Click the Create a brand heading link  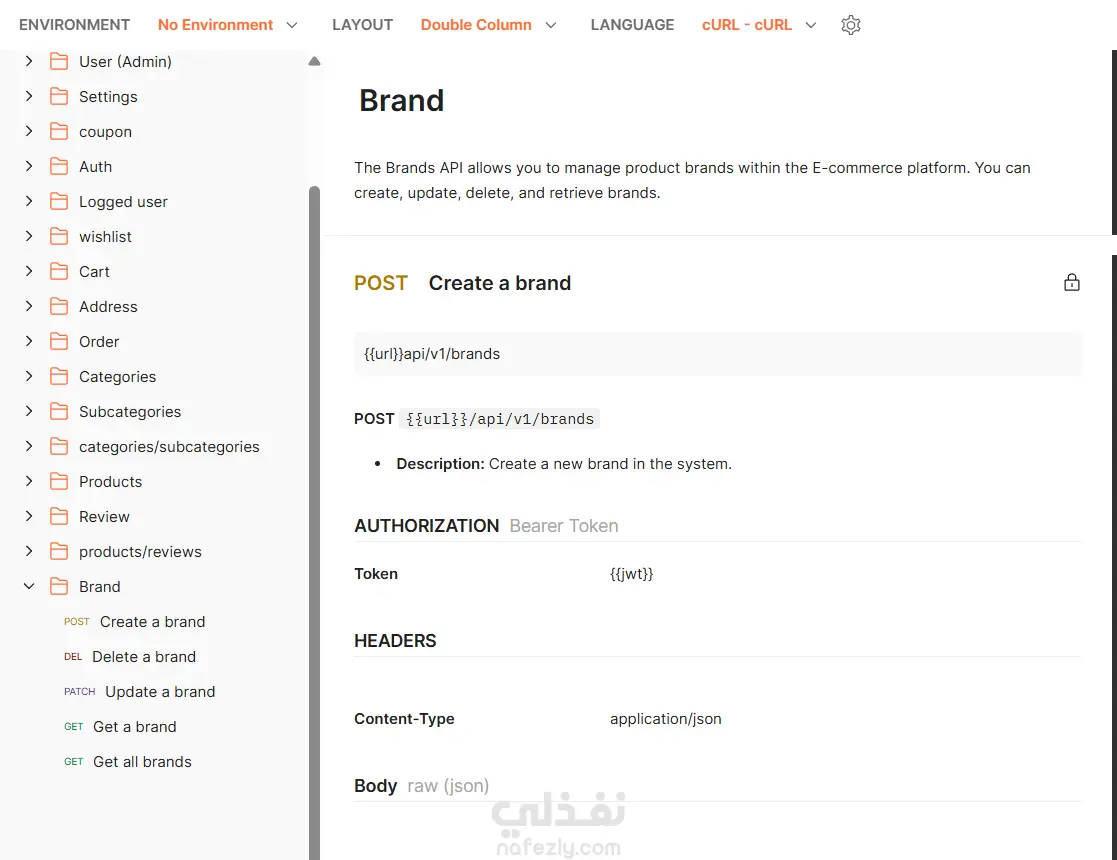[x=499, y=283]
